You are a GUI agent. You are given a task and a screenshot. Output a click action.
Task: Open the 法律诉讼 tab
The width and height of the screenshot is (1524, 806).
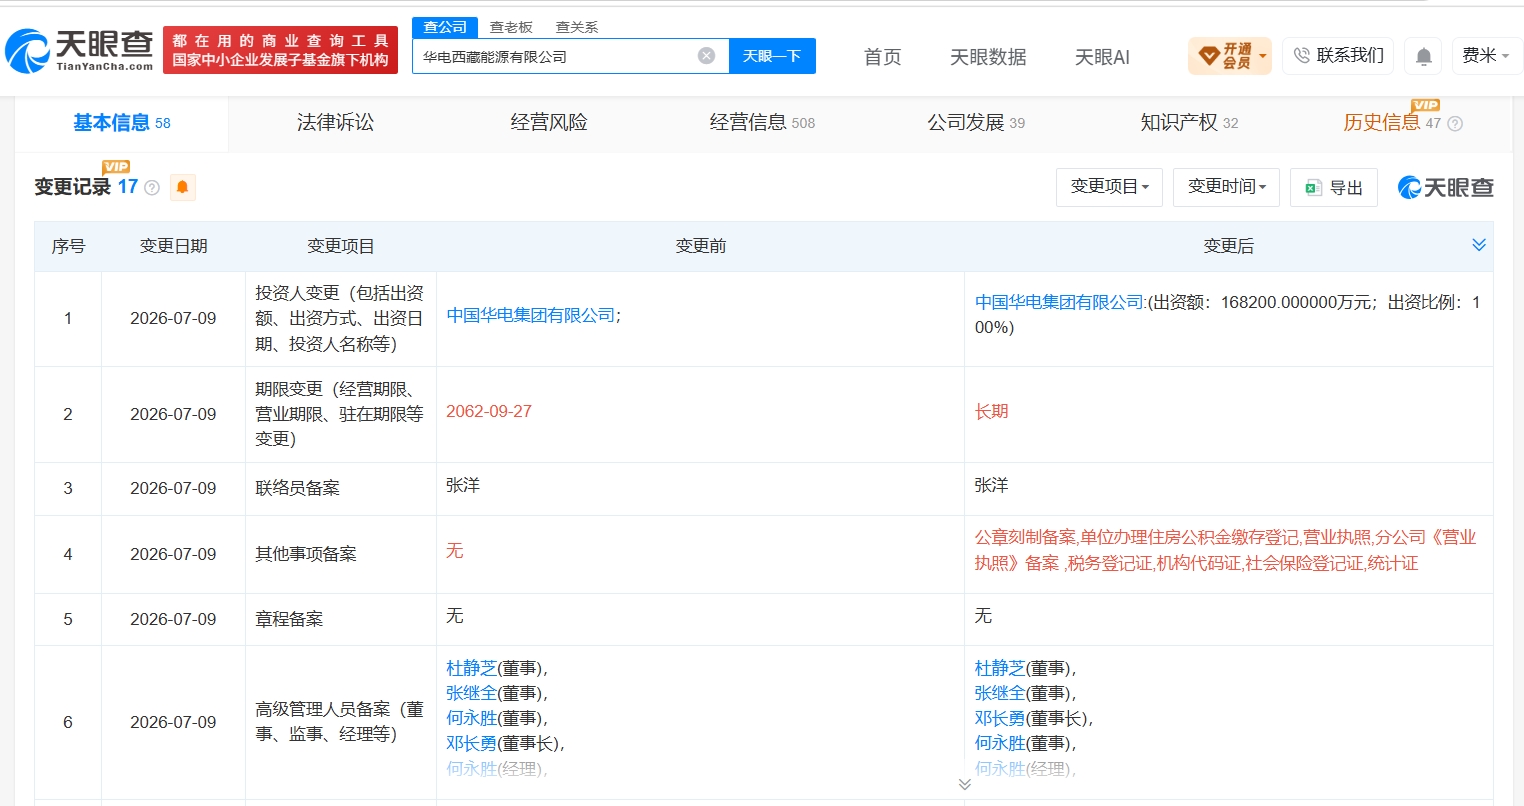pyautogui.click(x=335, y=123)
